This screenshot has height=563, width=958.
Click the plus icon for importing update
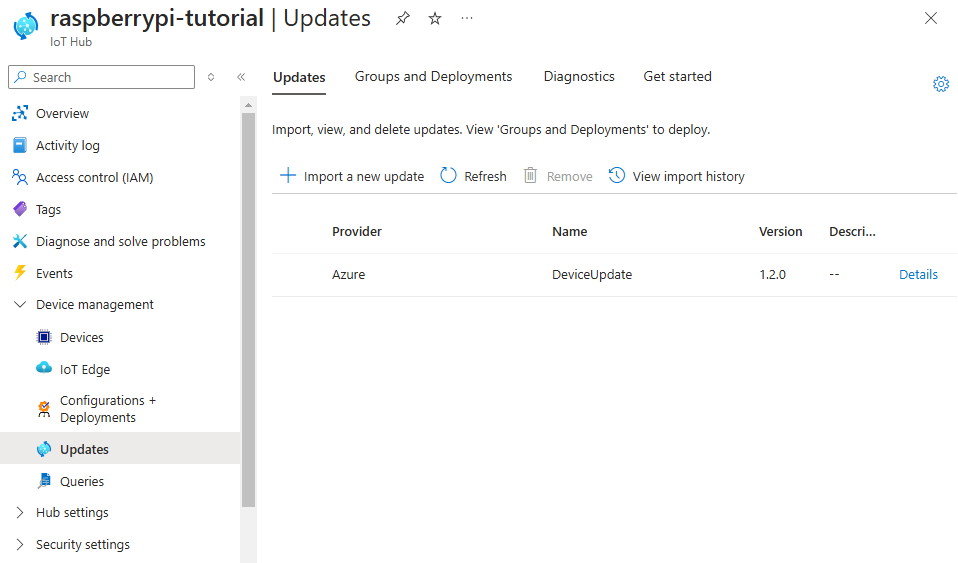[x=288, y=175]
